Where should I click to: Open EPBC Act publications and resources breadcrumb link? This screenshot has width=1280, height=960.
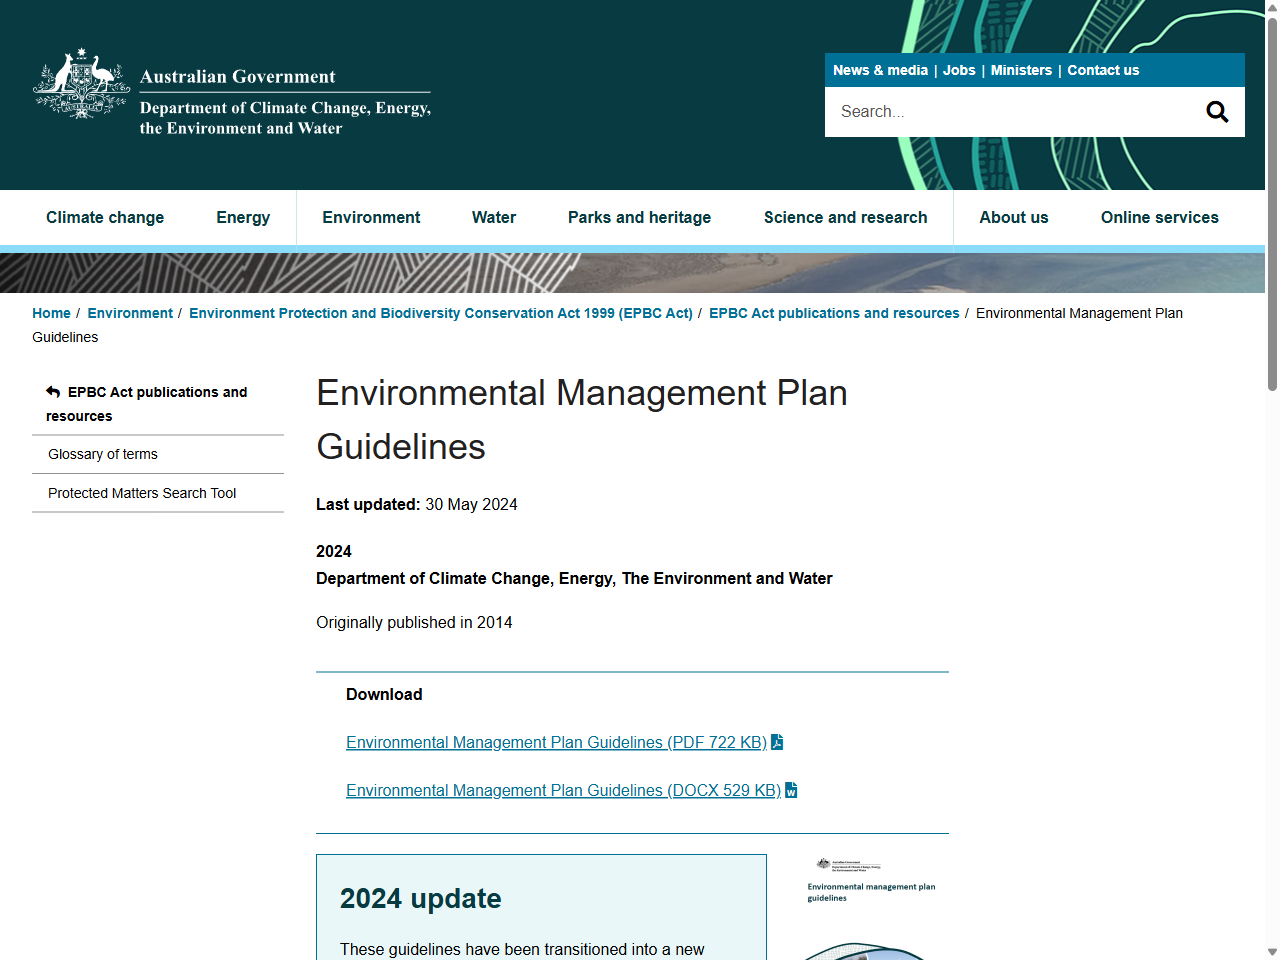[834, 313]
